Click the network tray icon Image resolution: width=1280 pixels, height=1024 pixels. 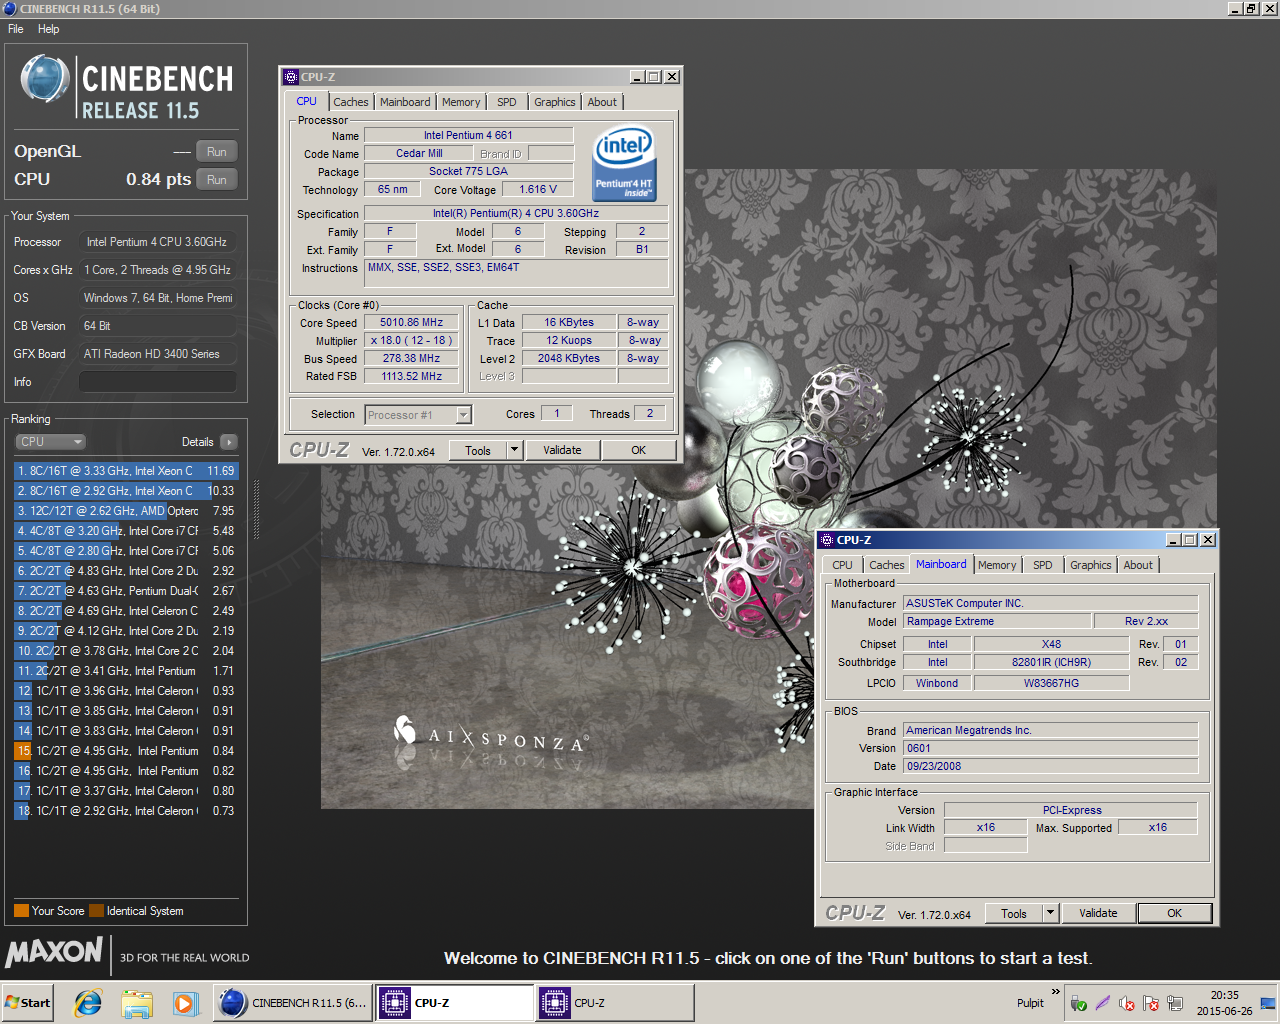coord(1175,1003)
